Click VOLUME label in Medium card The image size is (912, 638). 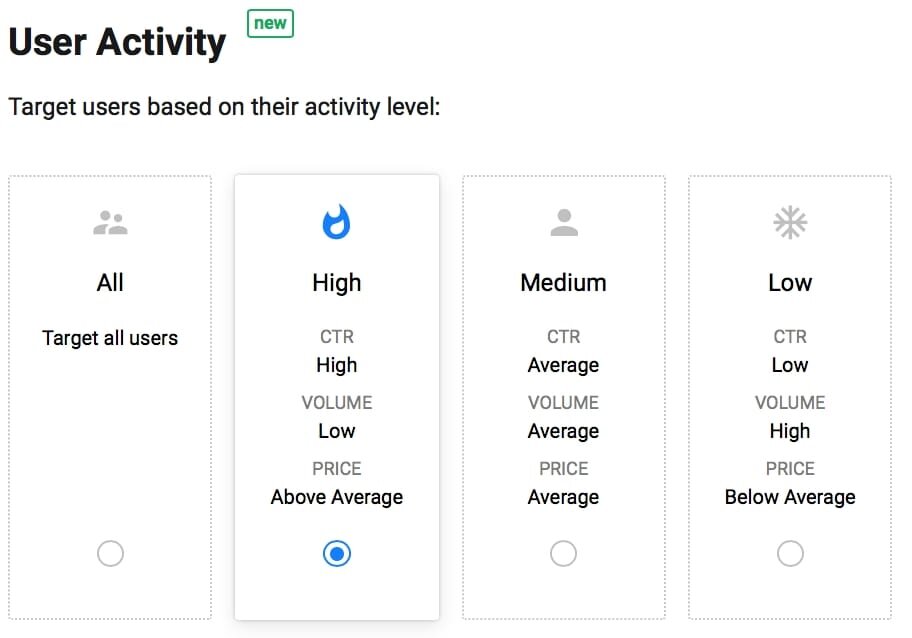tap(563, 402)
